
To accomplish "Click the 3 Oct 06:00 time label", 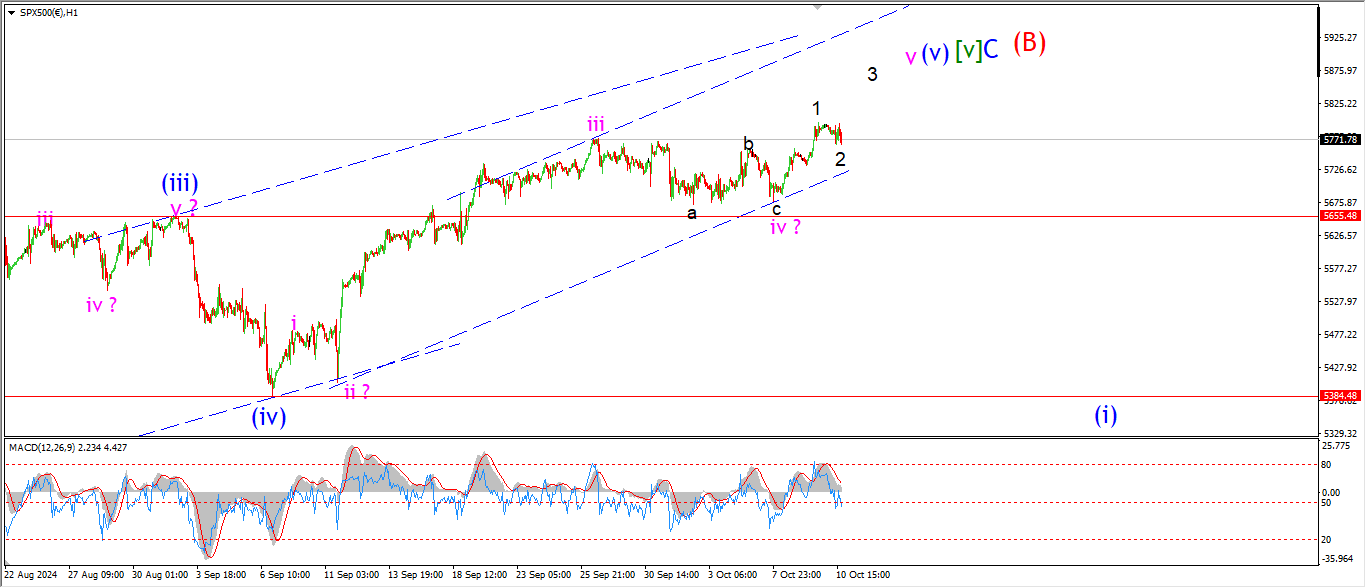I will point(733,575).
